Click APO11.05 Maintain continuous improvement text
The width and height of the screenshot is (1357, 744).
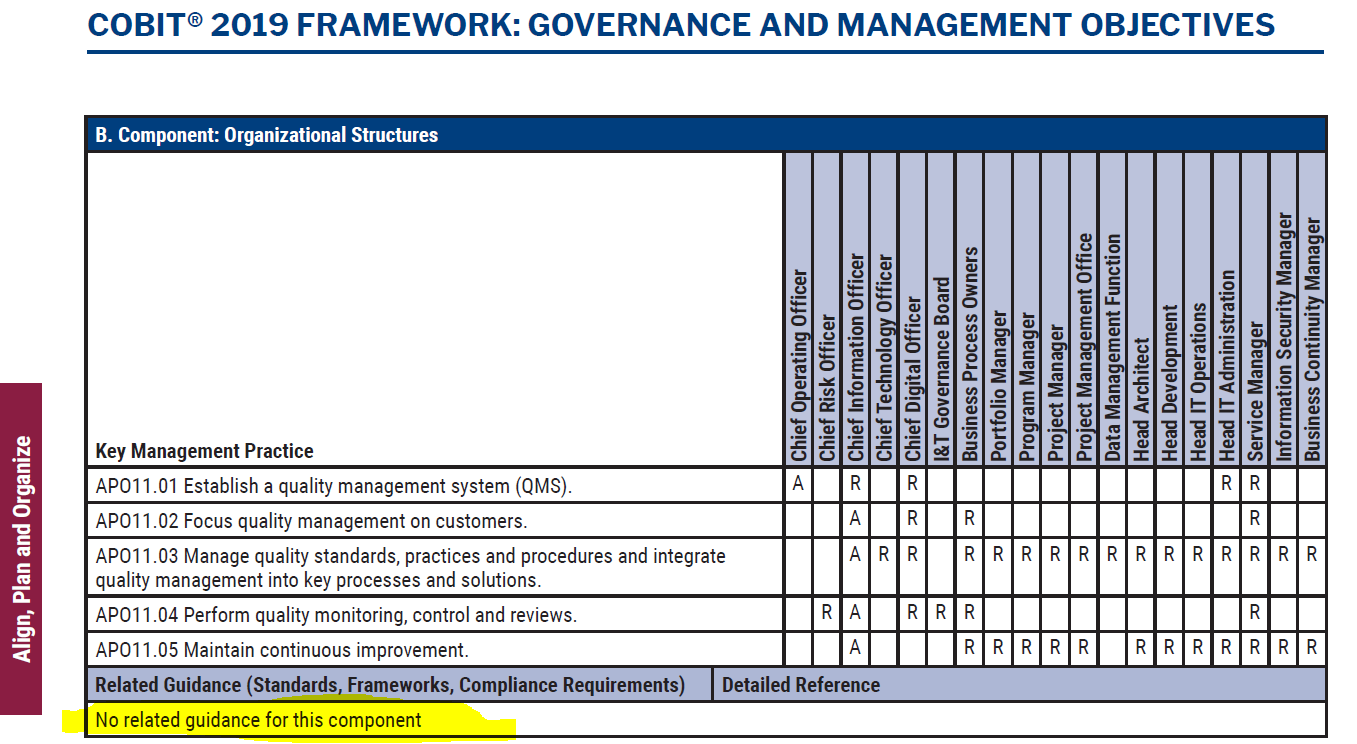(282, 650)
